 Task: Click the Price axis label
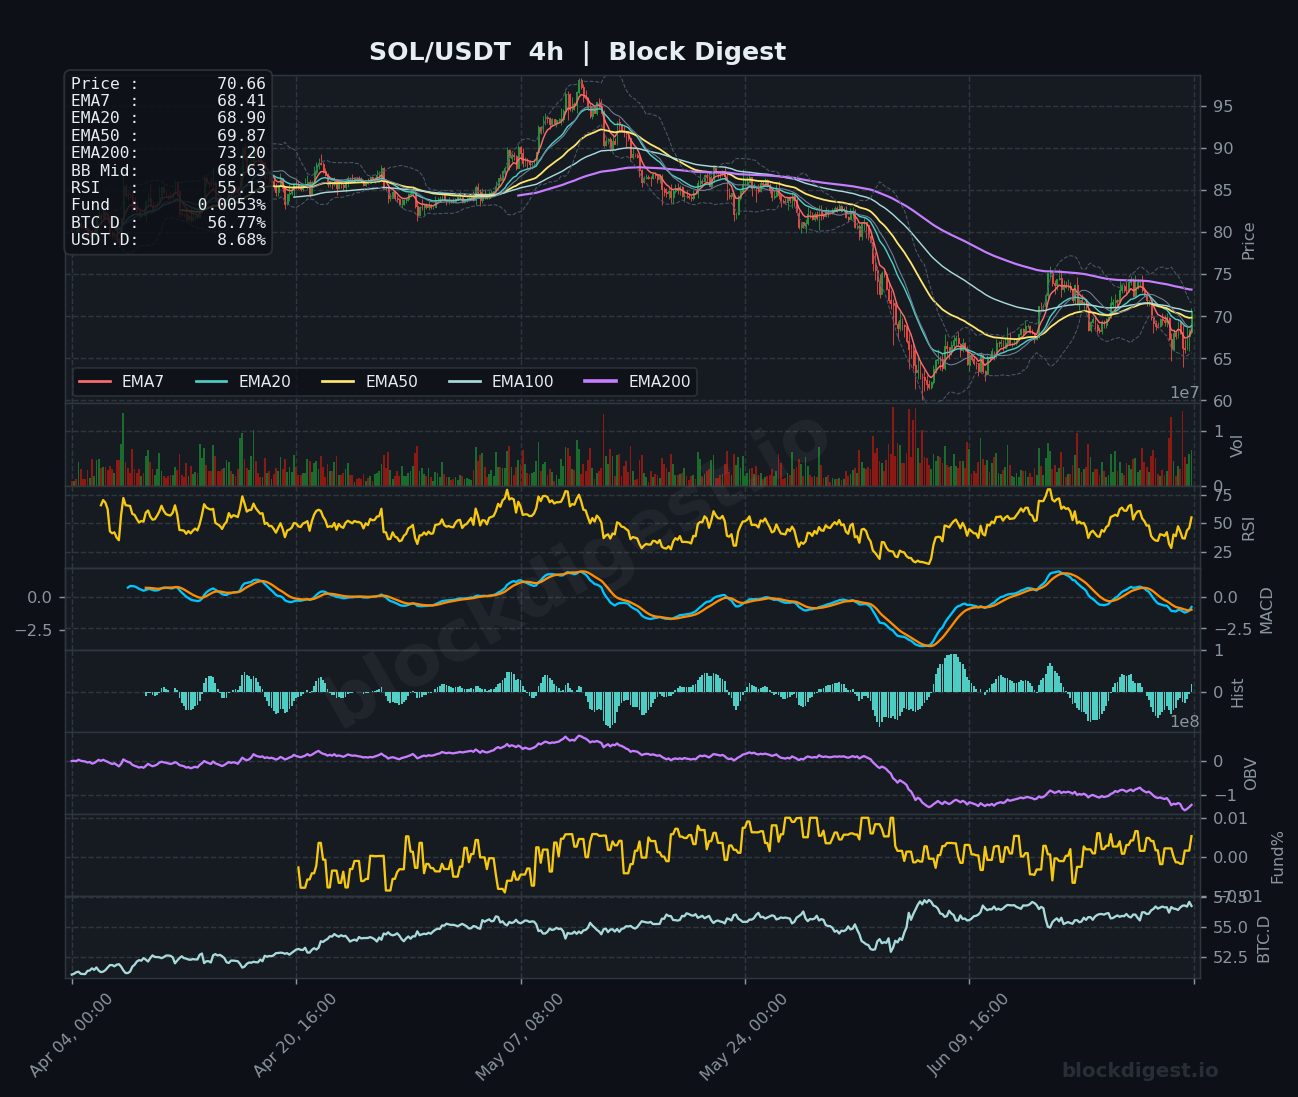click(x=1248, y=241)
